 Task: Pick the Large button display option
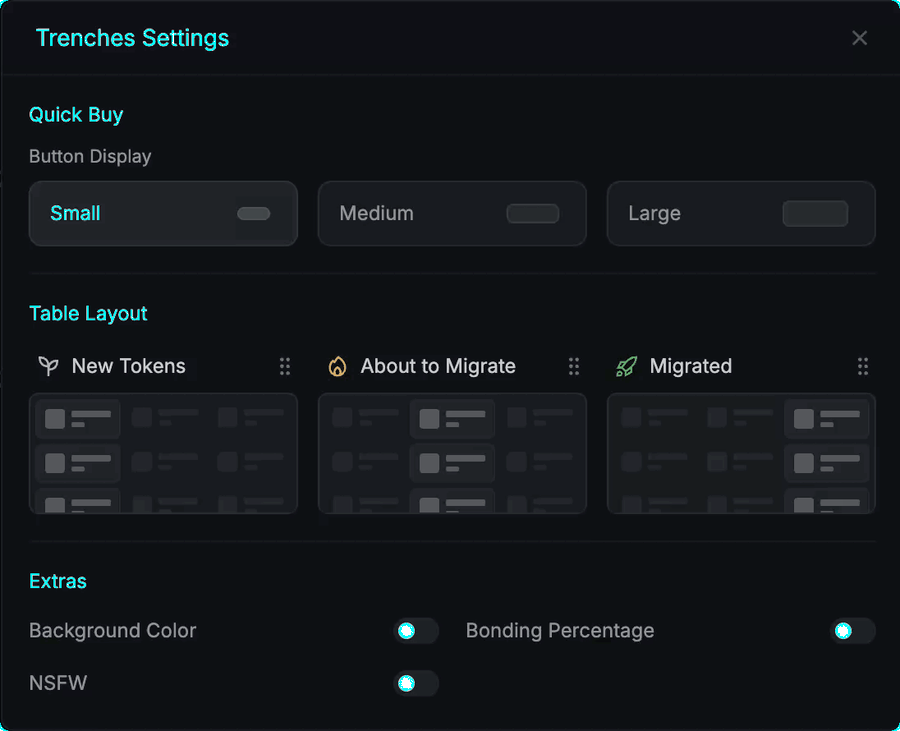click(x=741, y=213)
